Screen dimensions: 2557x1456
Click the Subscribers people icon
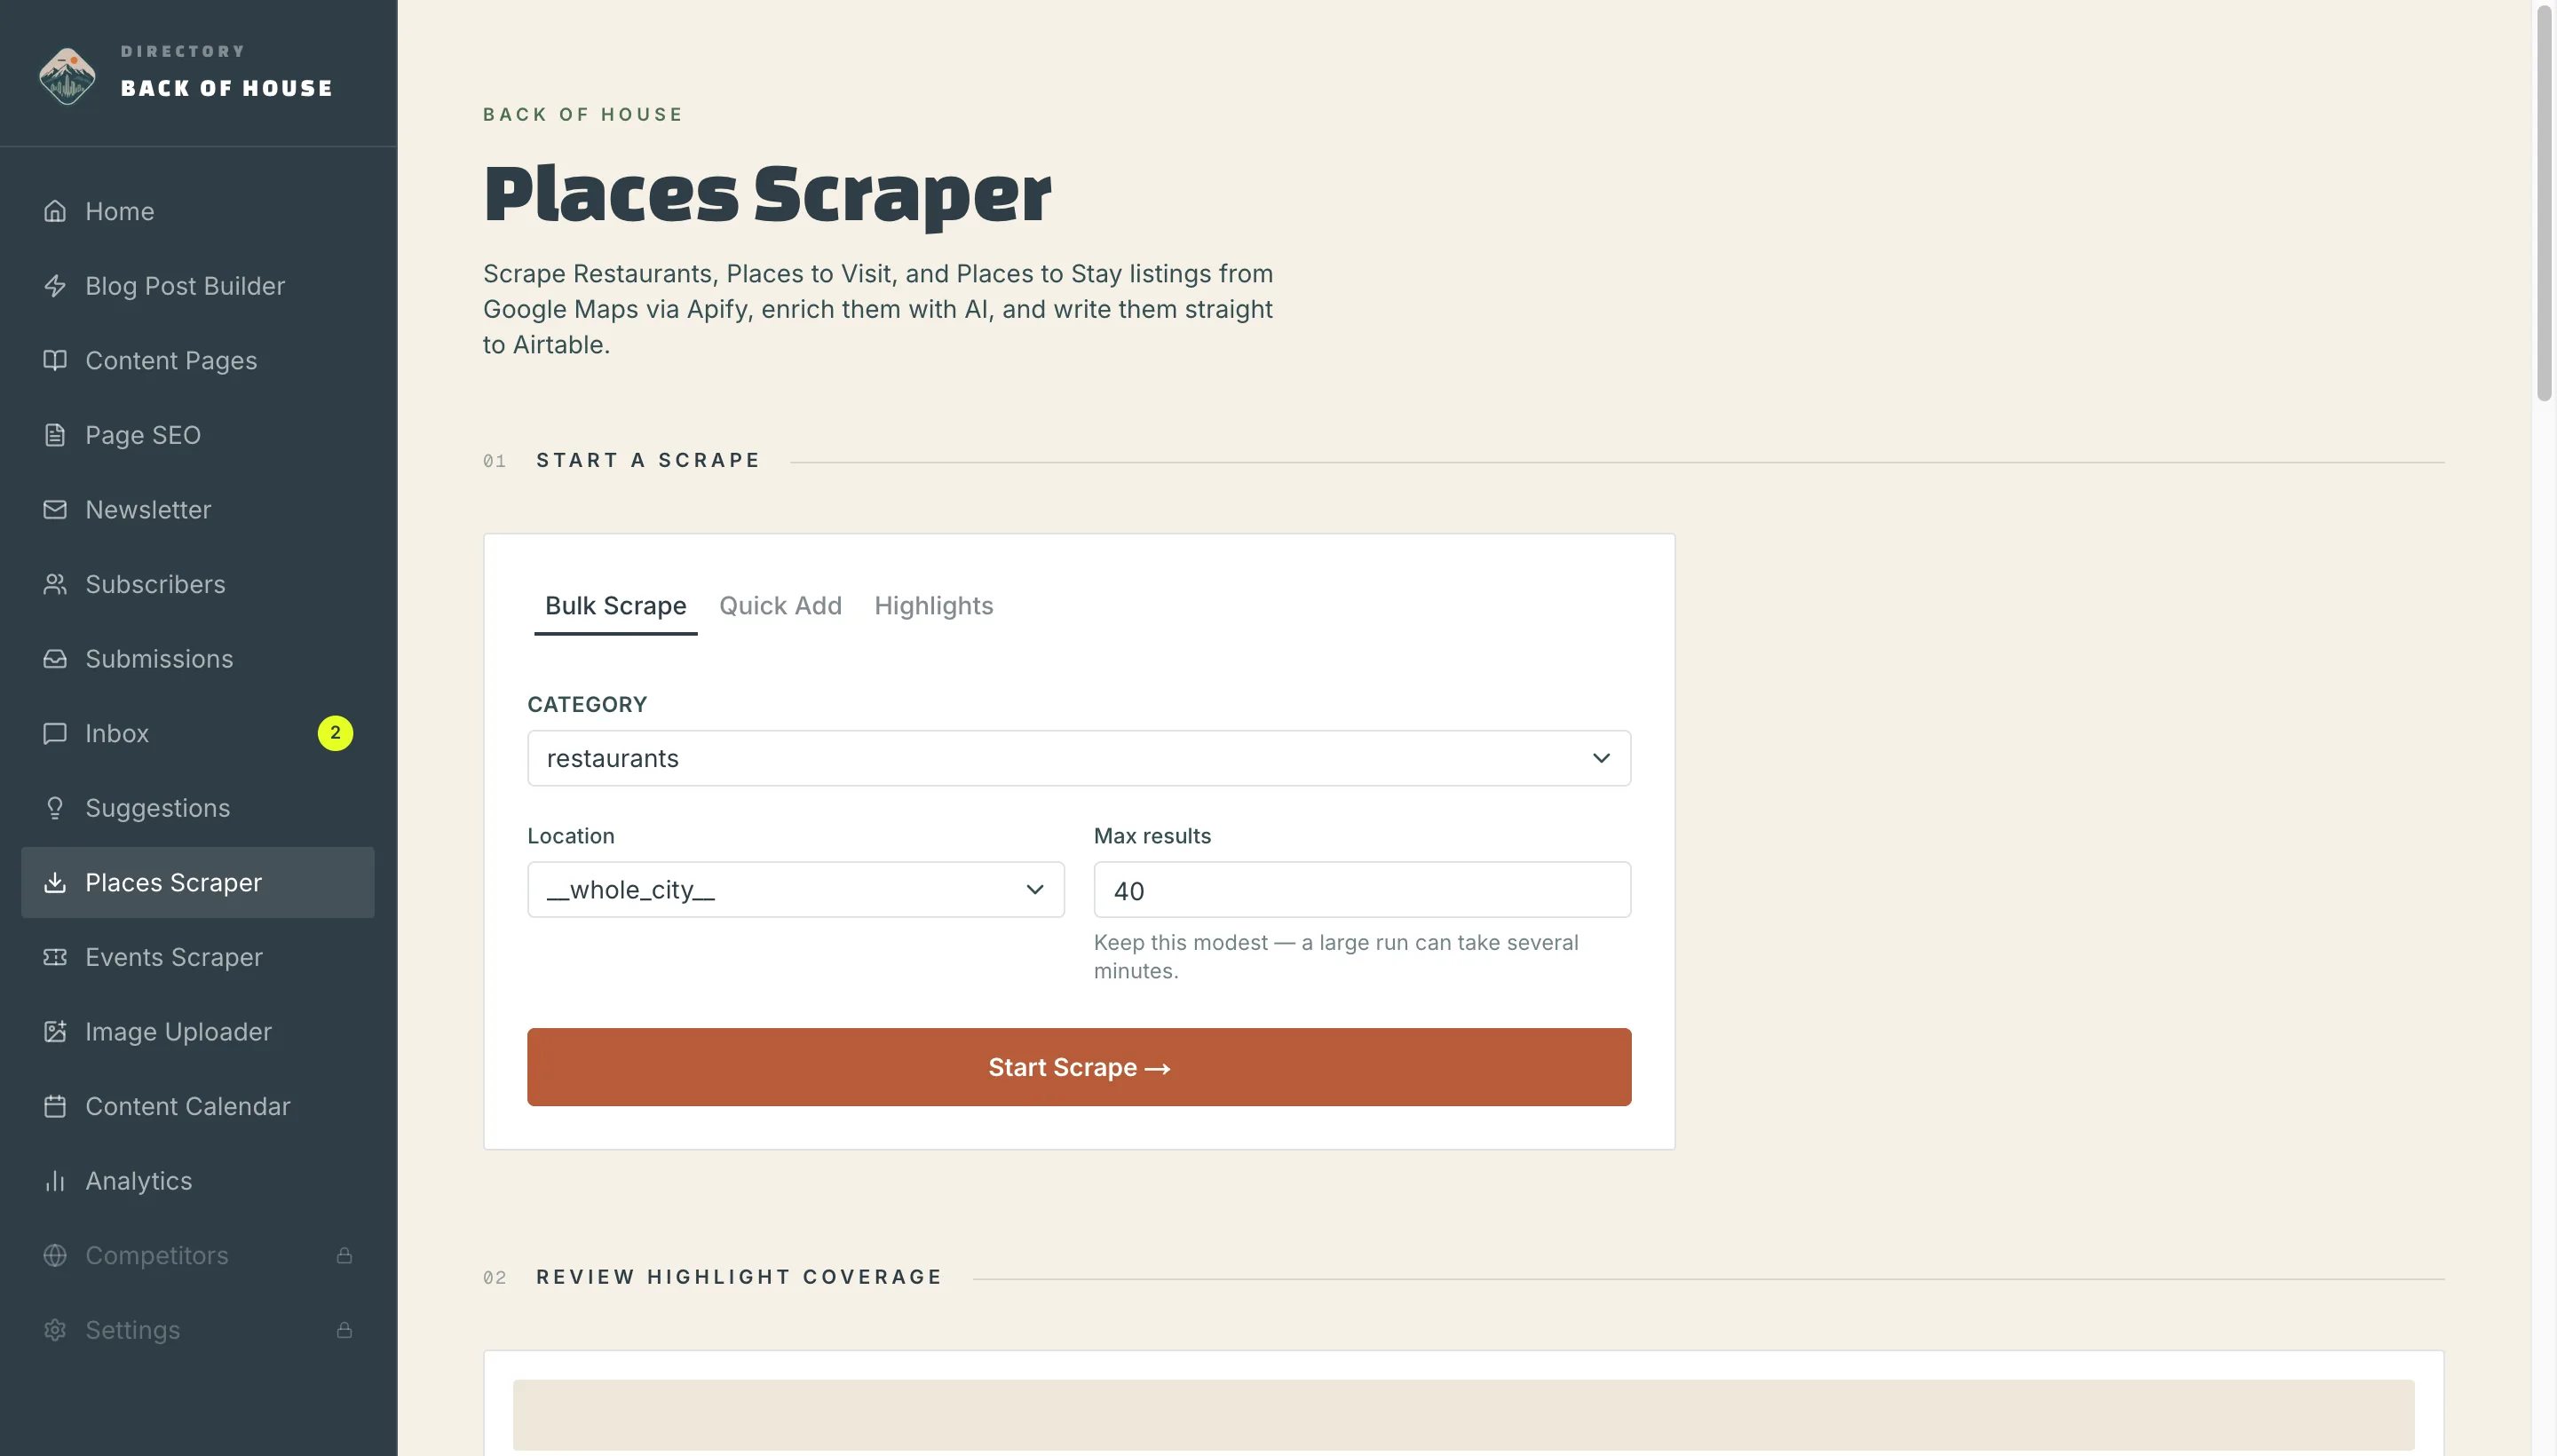[x=55, y=584]
